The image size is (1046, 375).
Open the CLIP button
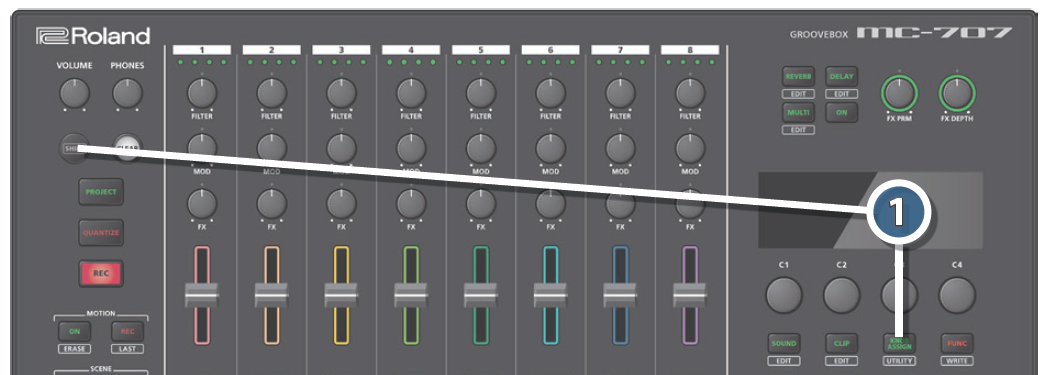pyautogui.click(x=841, y=344)
